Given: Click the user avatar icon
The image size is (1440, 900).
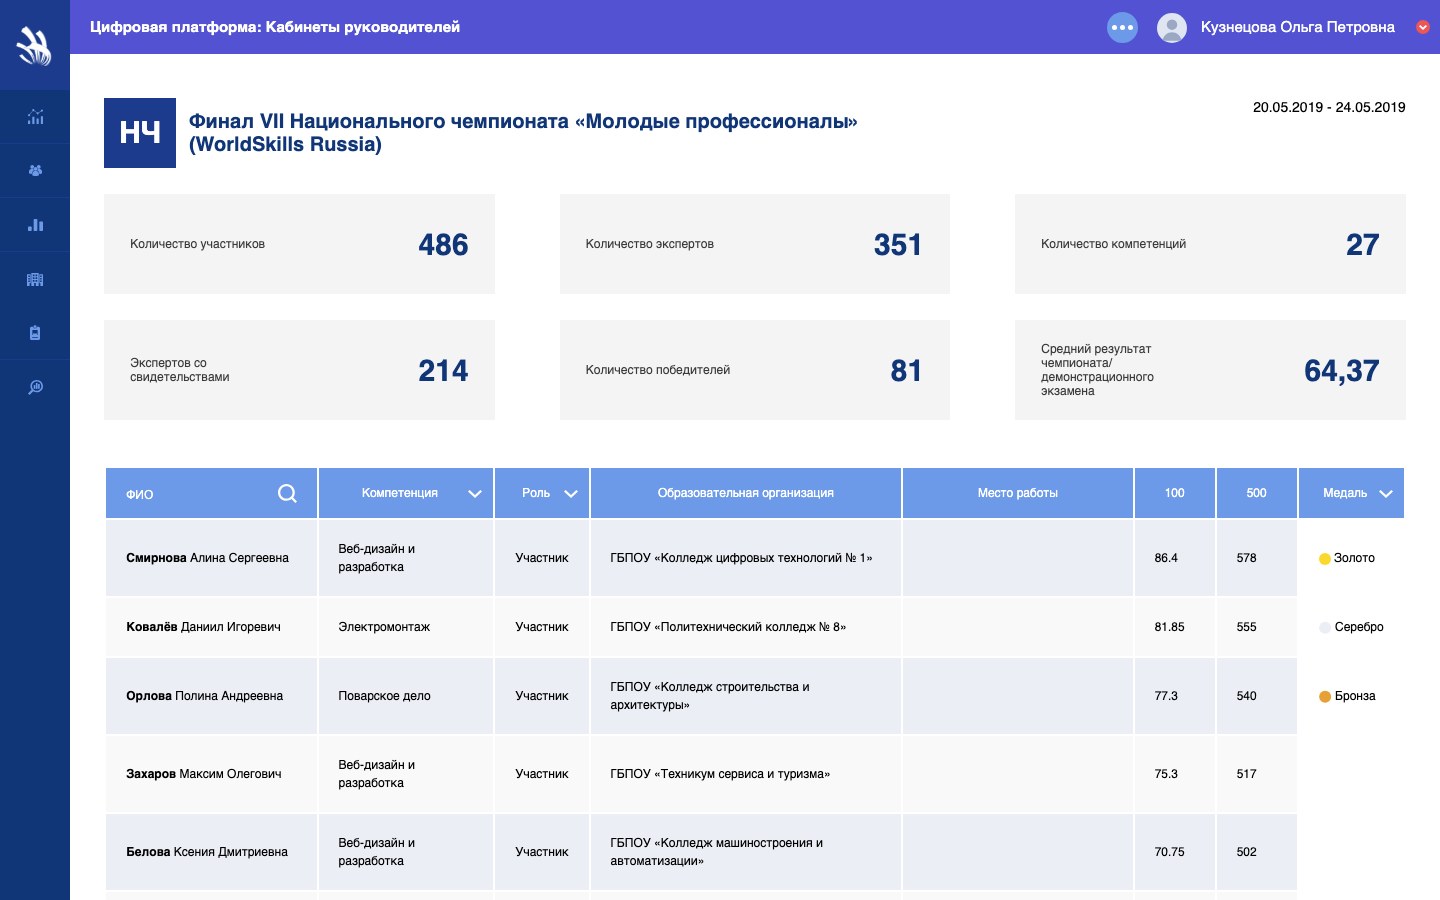Looking at the screenshot, I should (1171, 27).
